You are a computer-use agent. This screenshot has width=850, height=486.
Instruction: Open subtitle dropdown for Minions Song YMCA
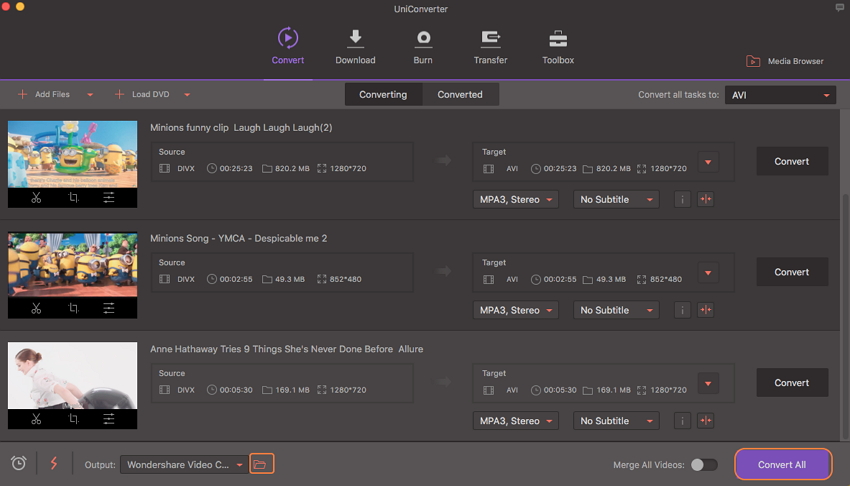point(616,310)
